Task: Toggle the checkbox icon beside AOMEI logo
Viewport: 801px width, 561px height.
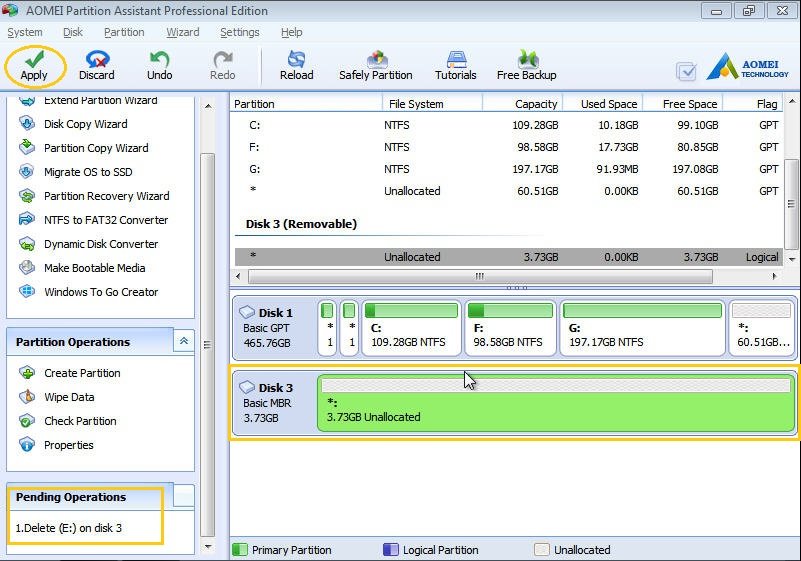Action: [x=686, y=71]
